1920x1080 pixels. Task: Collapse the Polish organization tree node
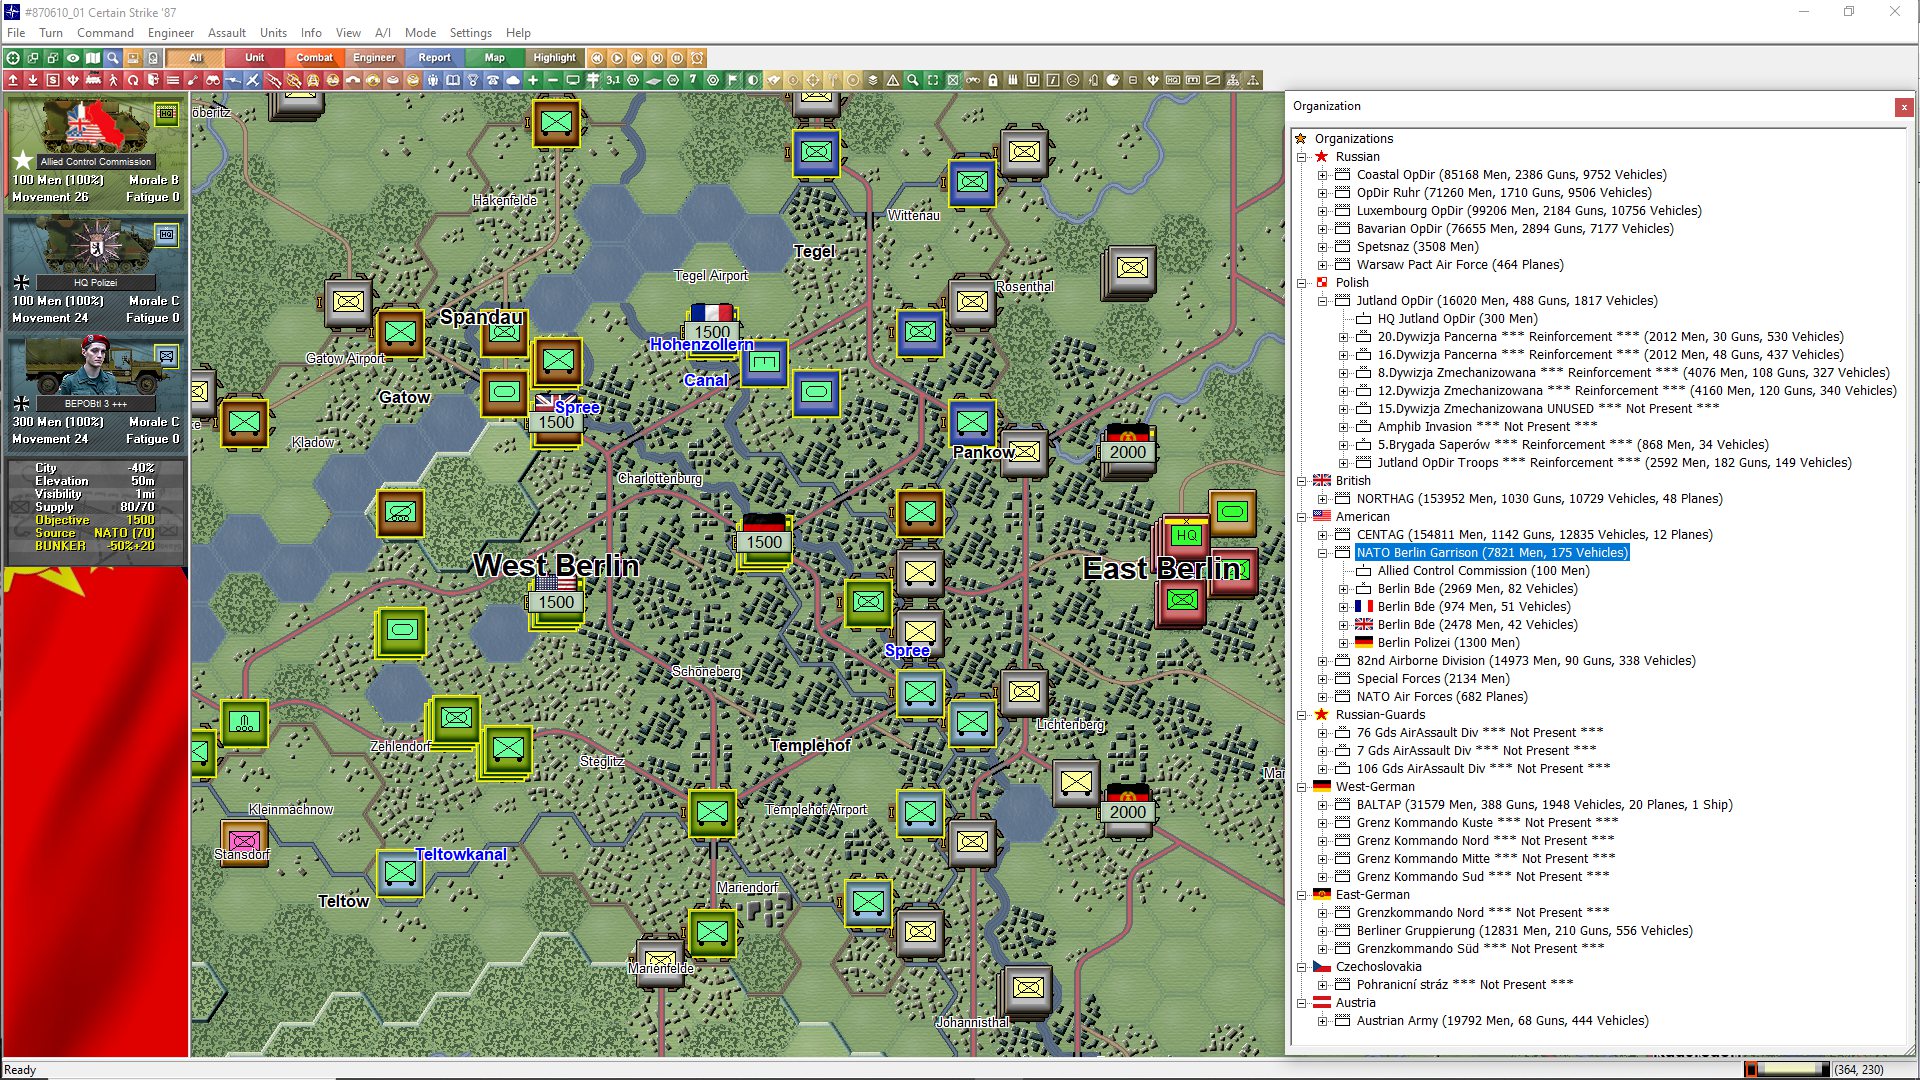pos(1302,283)
